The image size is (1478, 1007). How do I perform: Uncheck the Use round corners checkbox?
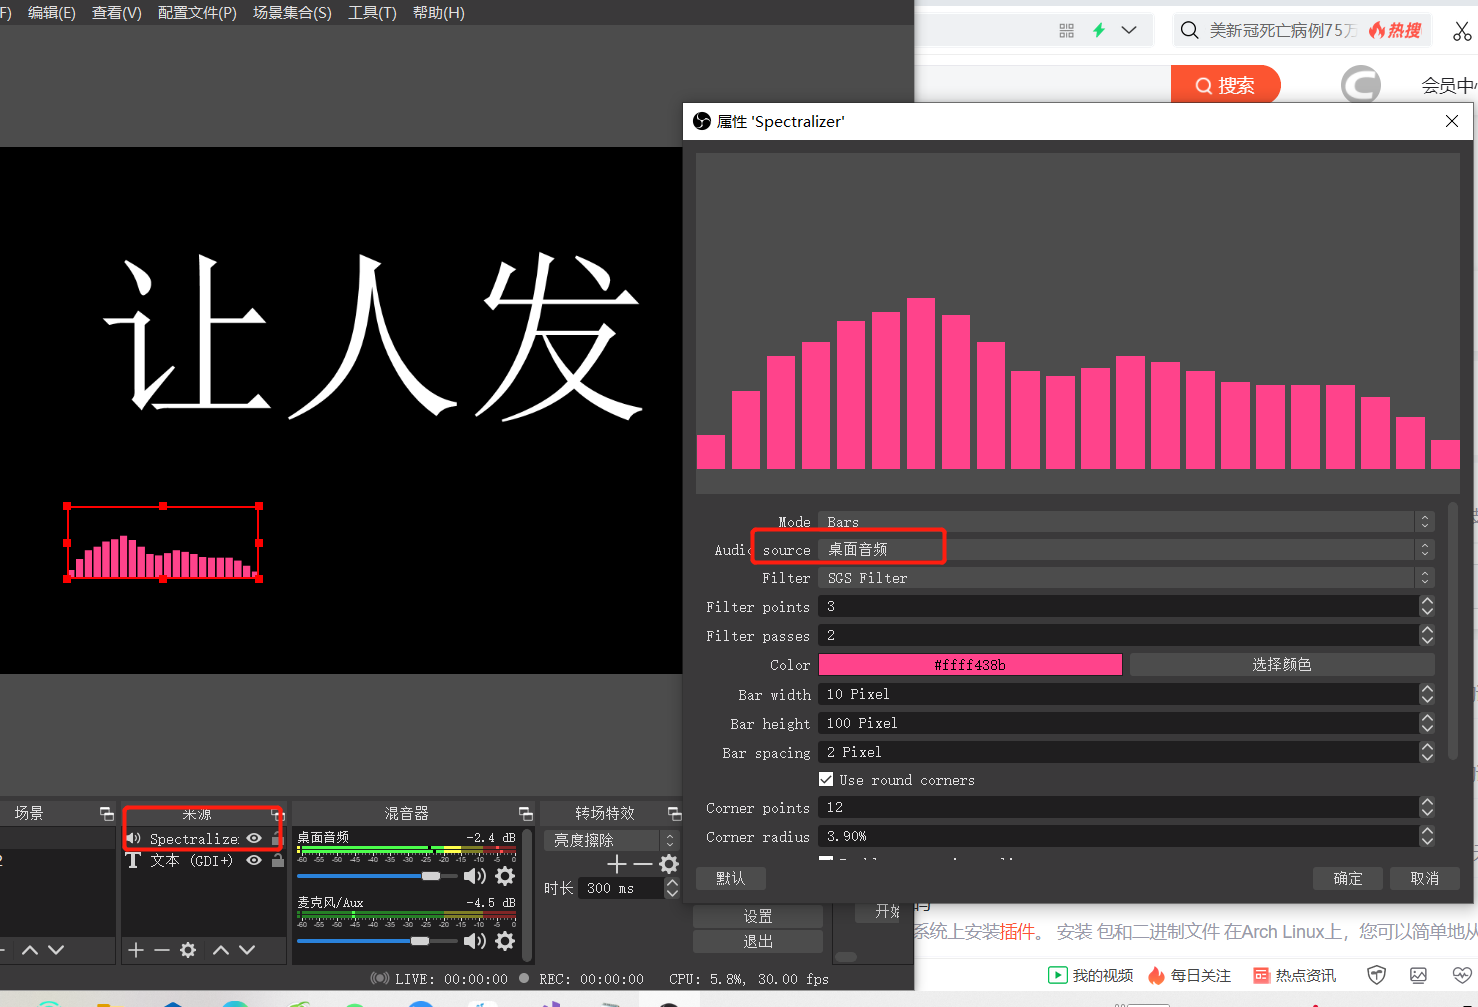tap(826, 779)
